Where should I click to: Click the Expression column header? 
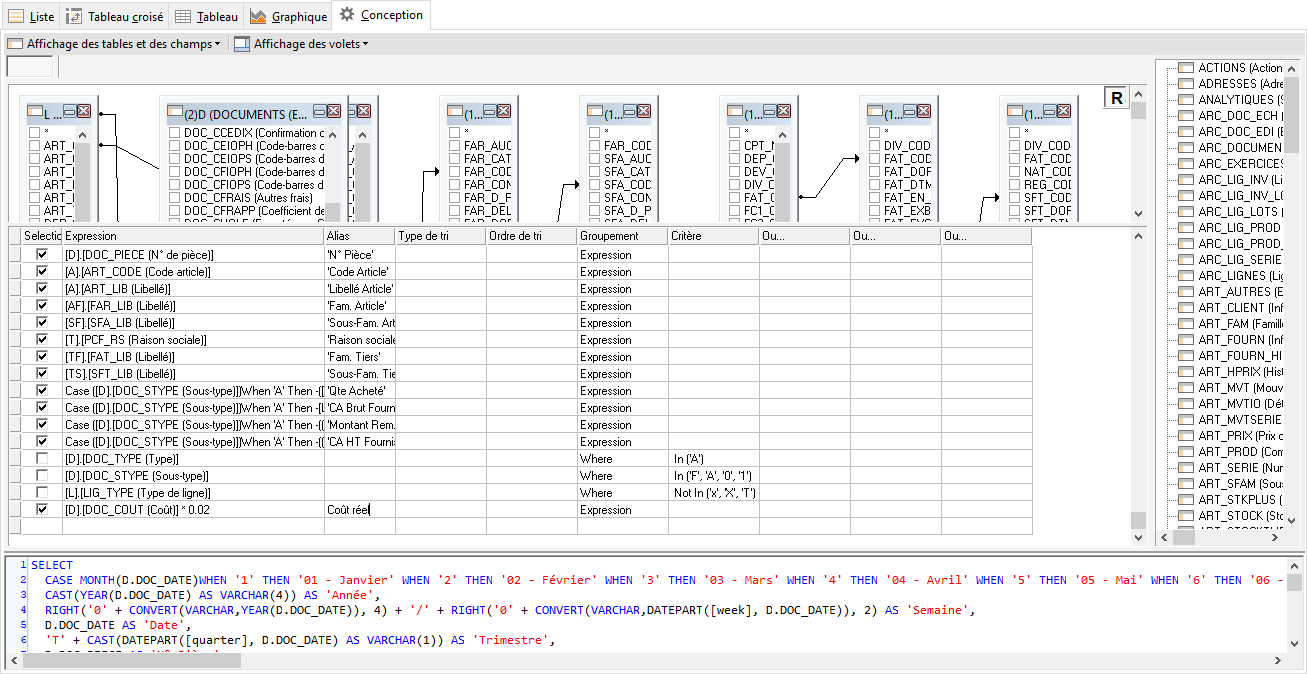coord(193,236)
